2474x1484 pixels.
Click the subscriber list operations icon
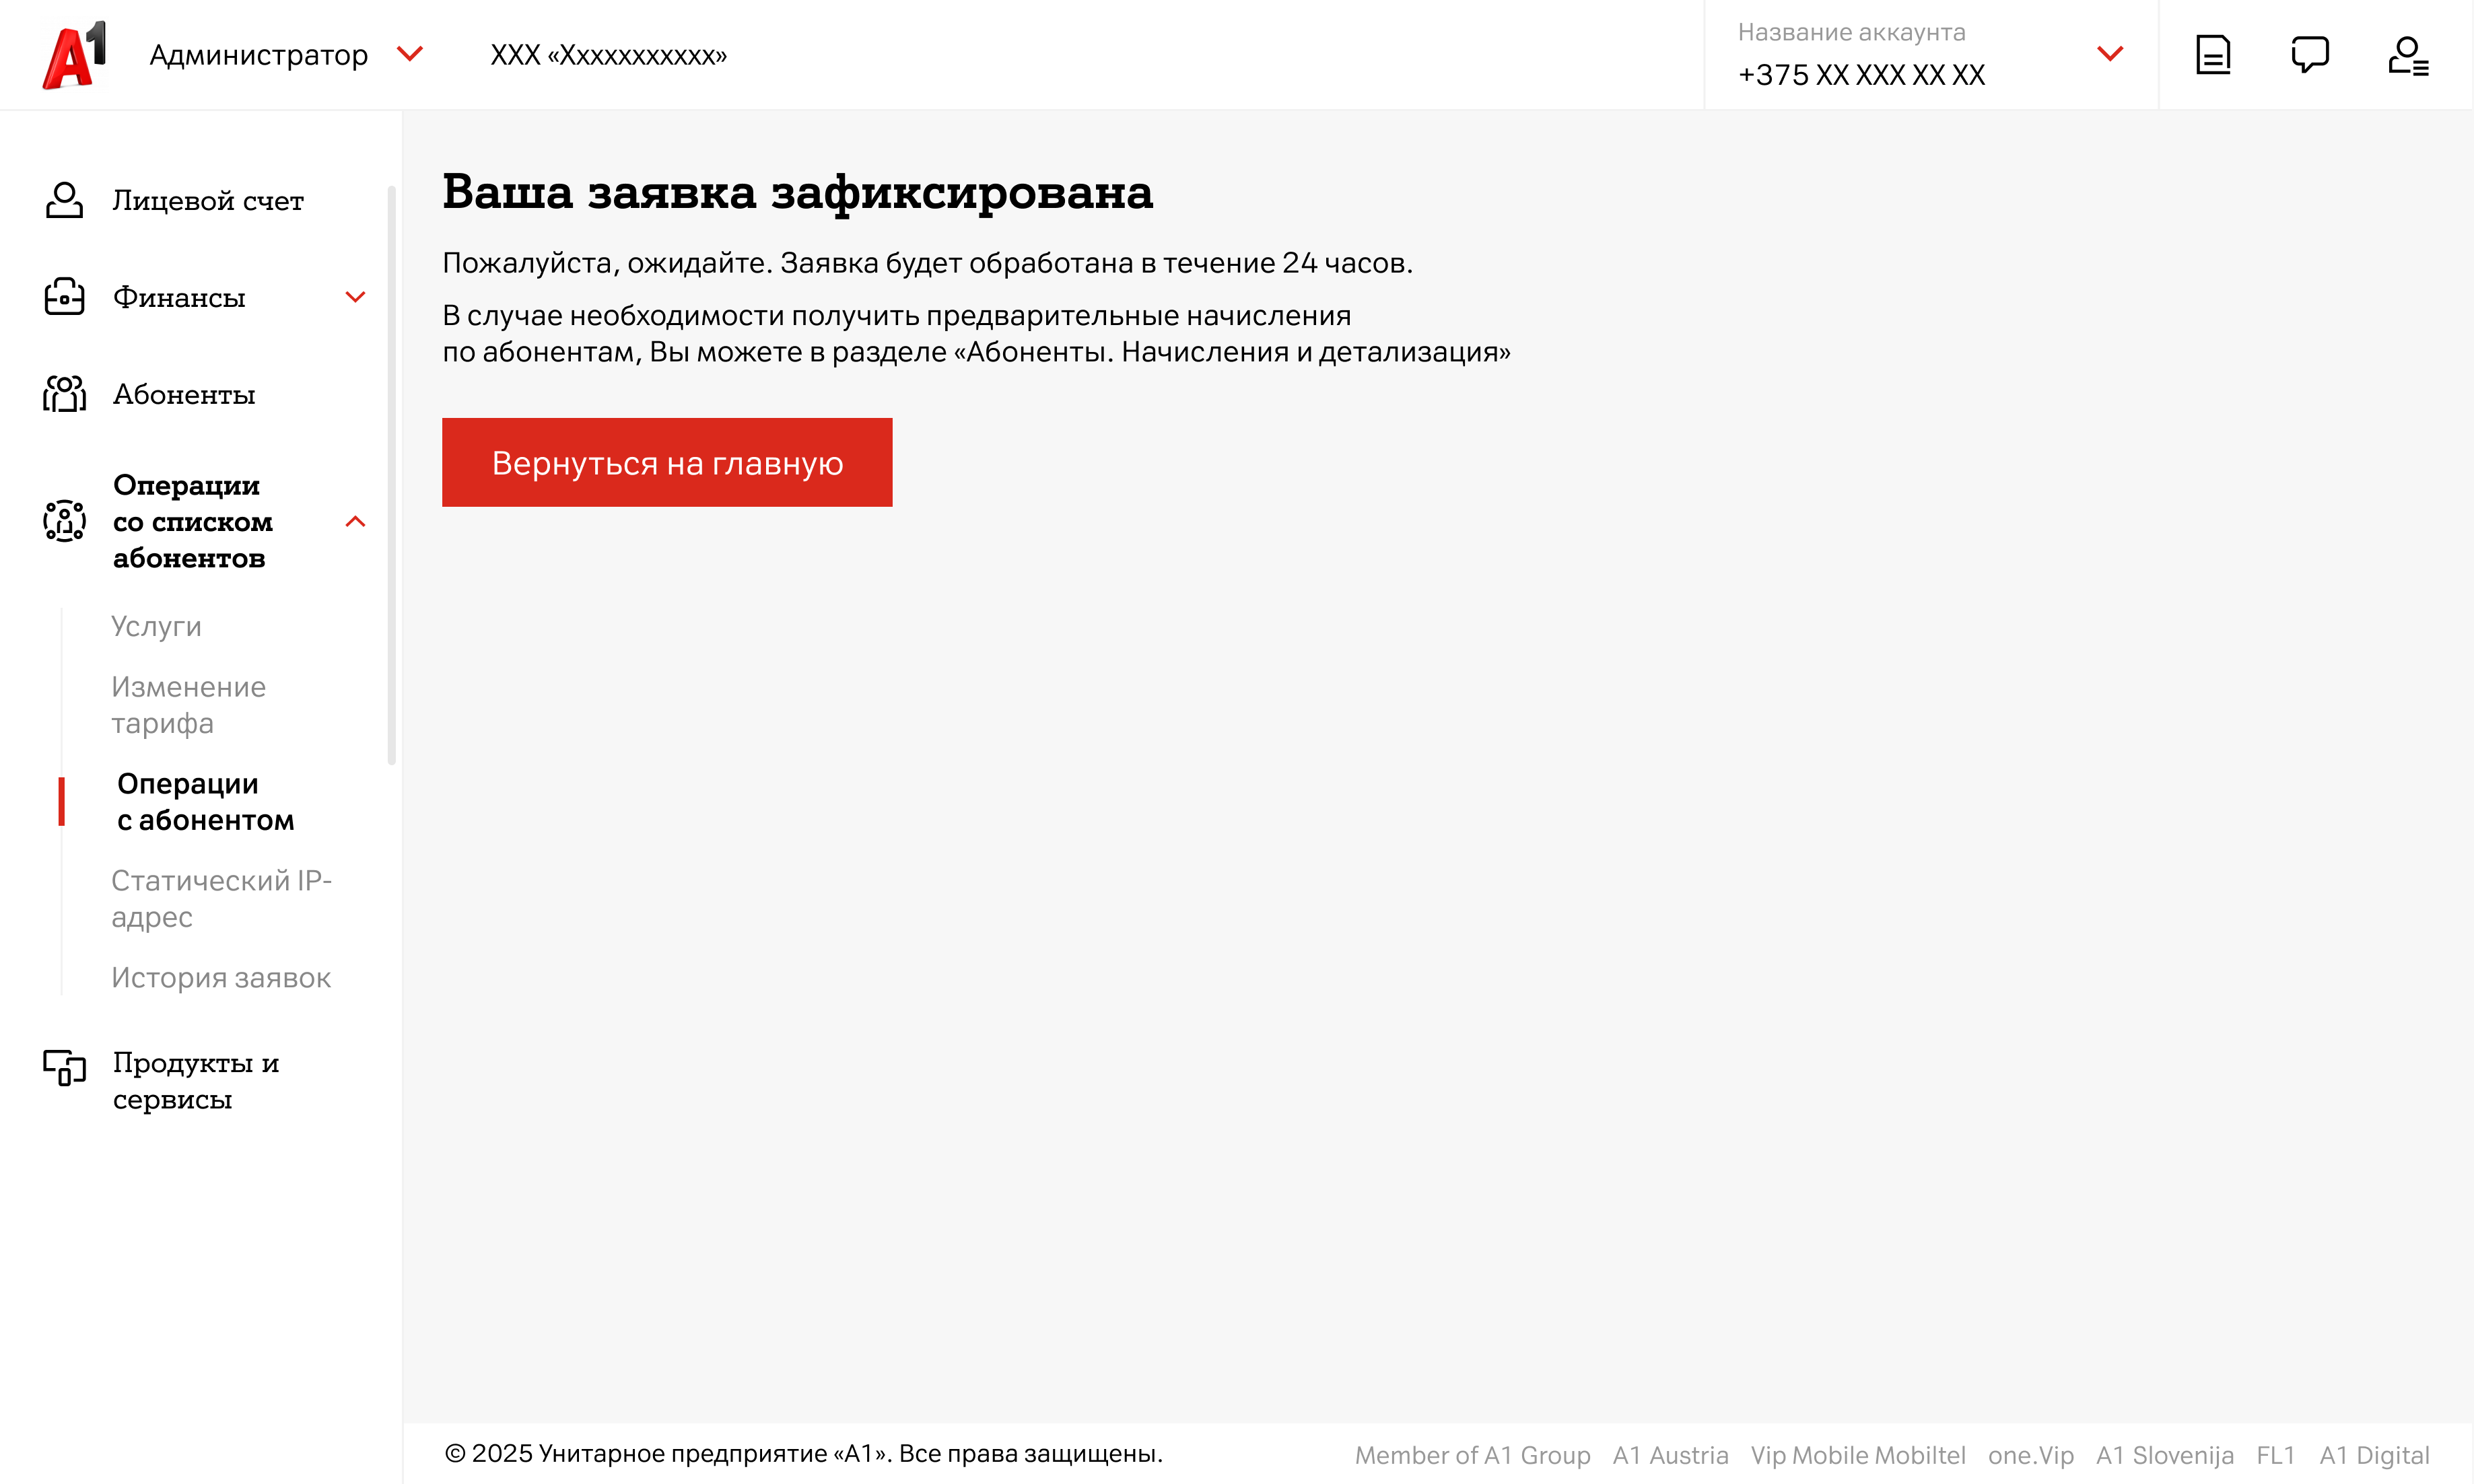click(x=64, y=521)
